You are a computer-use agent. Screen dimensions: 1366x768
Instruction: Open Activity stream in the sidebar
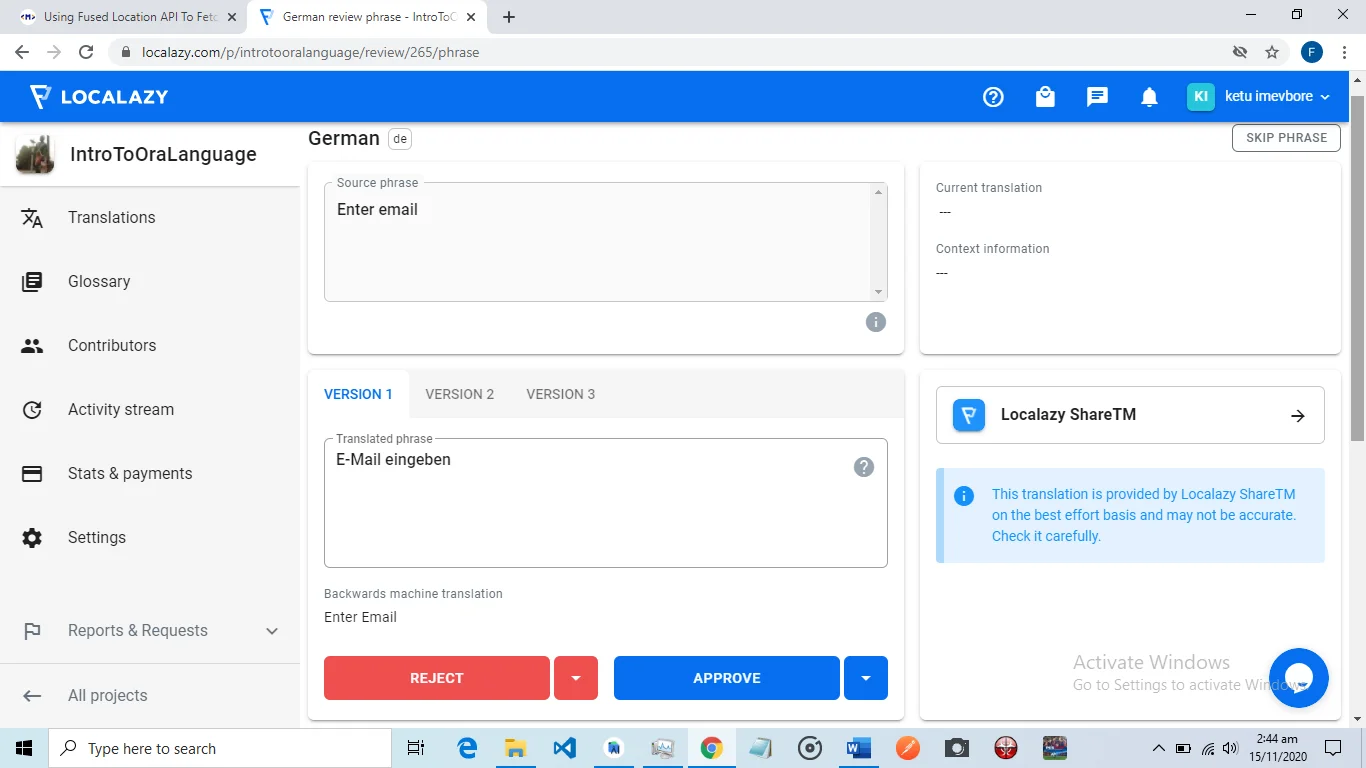[150, 410]
